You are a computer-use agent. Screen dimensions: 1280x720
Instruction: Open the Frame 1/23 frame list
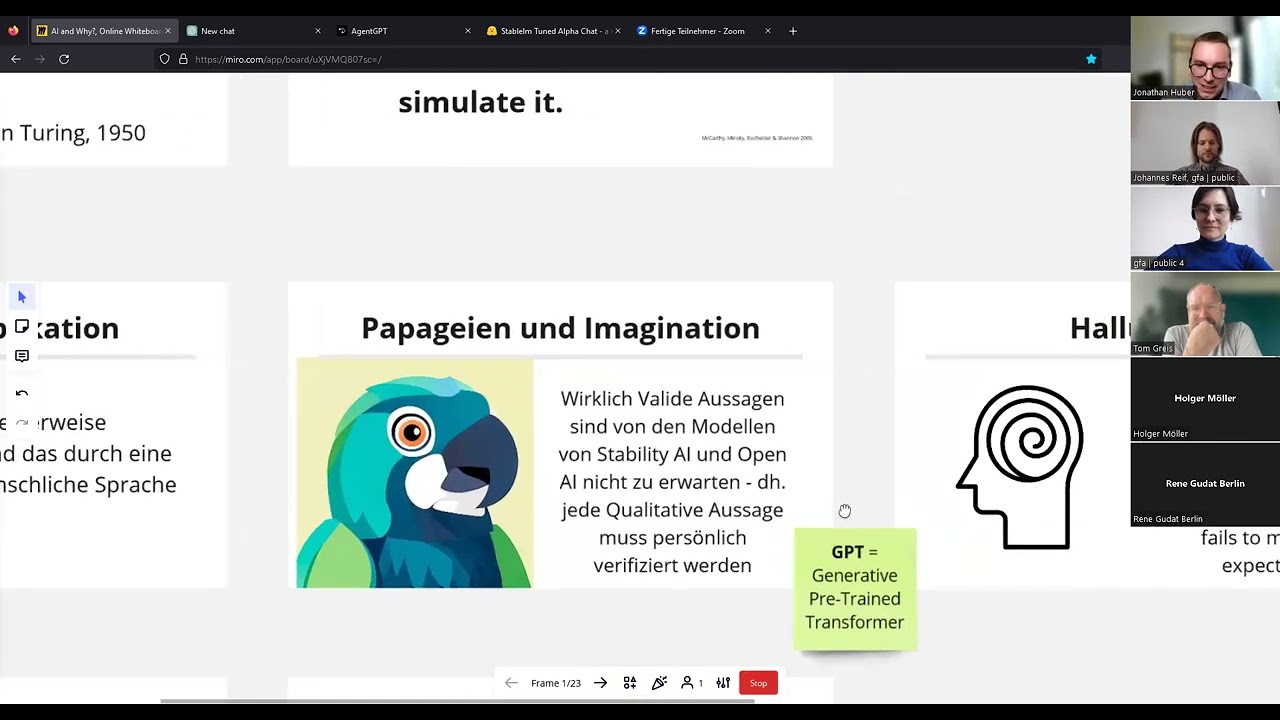(556, 683)
